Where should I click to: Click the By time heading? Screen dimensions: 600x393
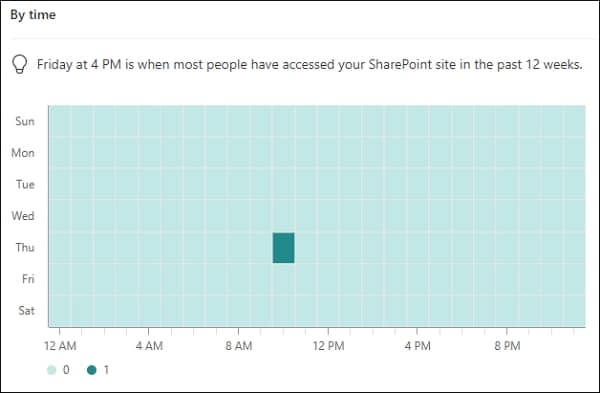33,15
